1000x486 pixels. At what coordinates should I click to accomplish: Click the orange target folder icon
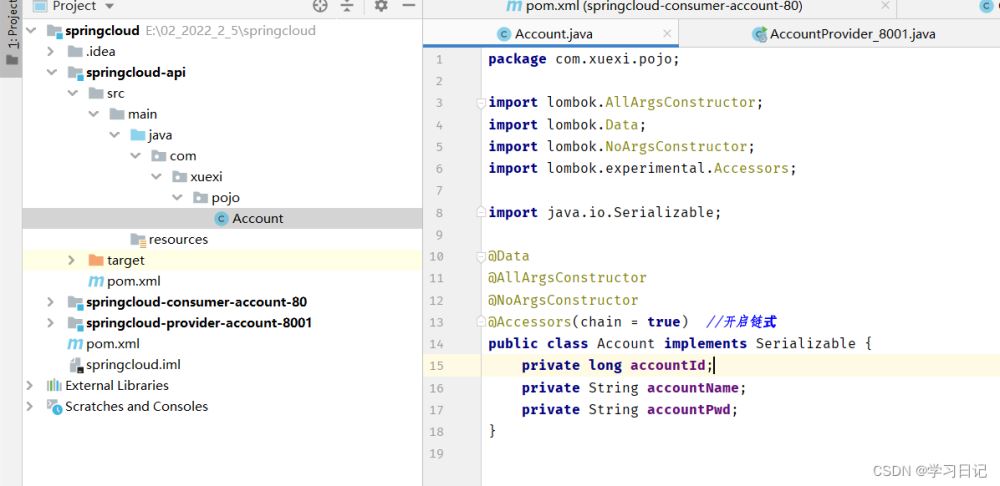click(x=96, y=261)
